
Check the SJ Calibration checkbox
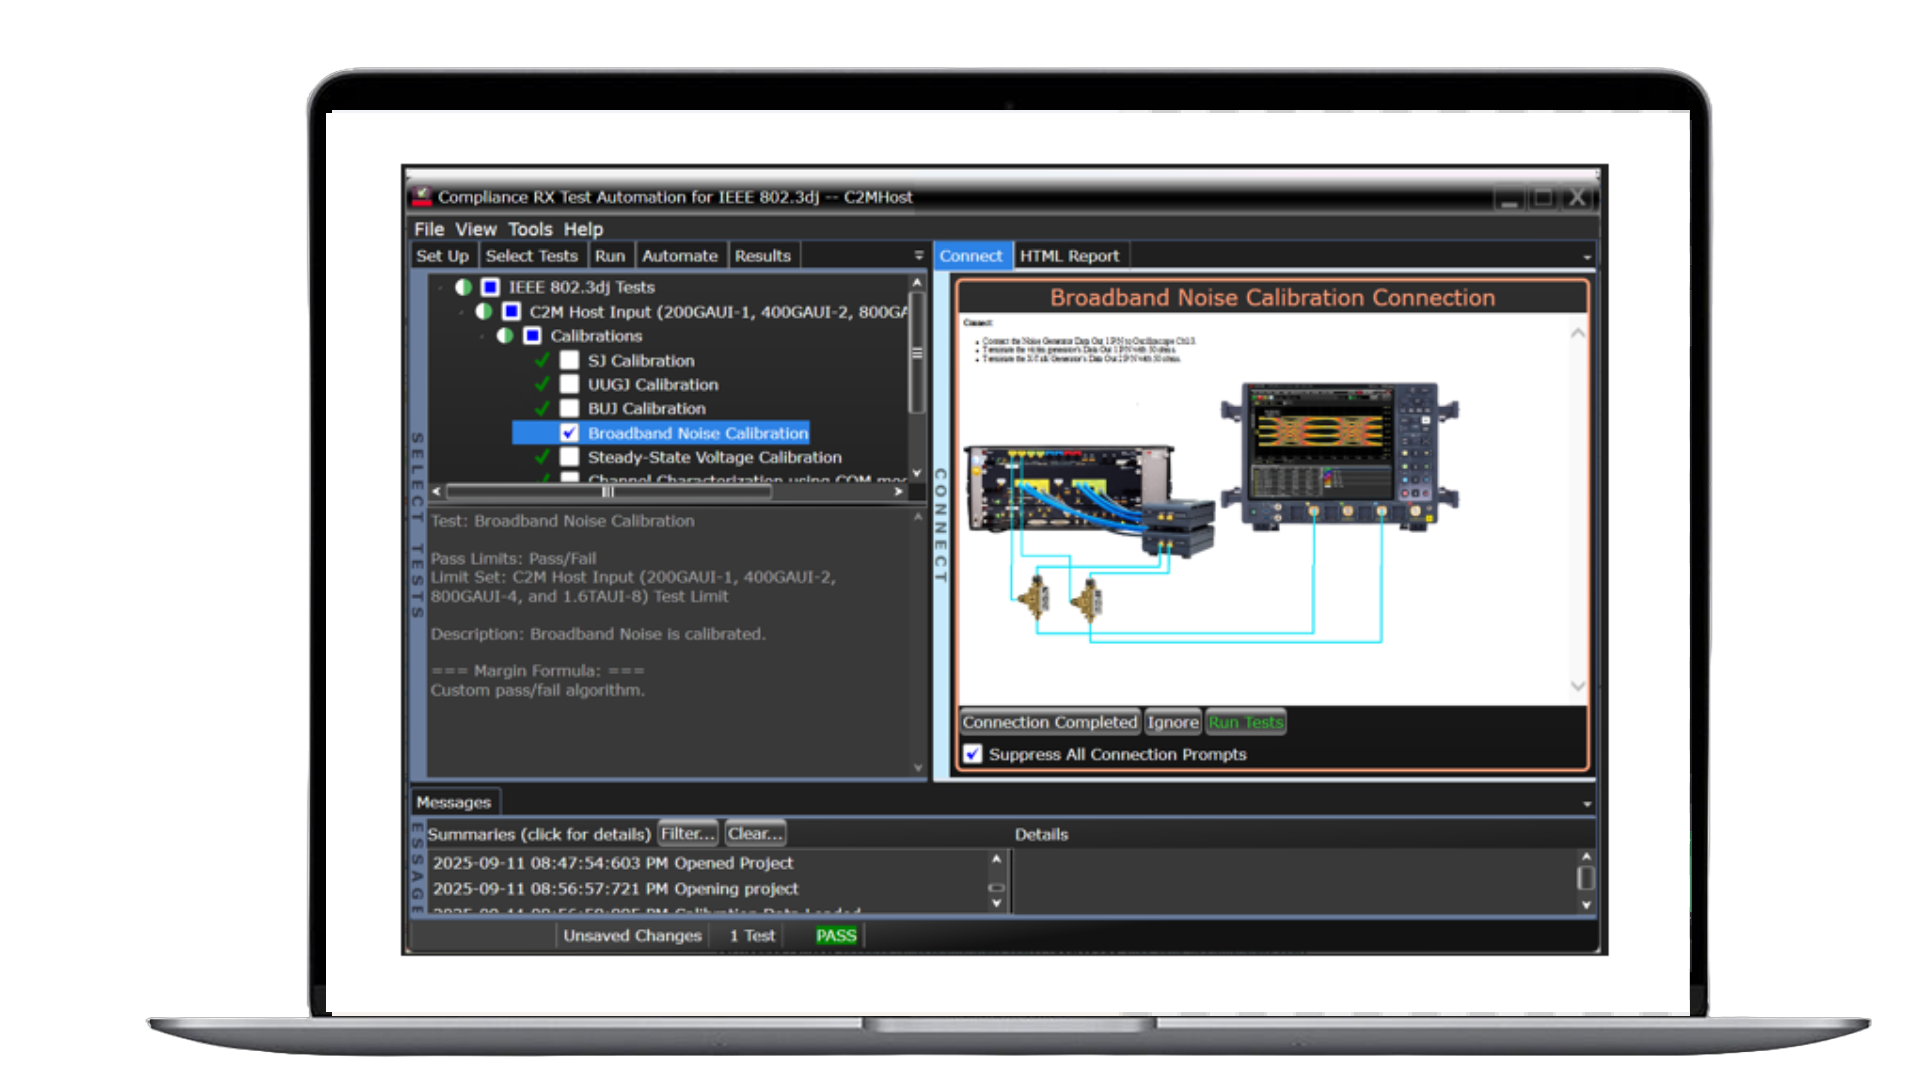click(570, 360)
